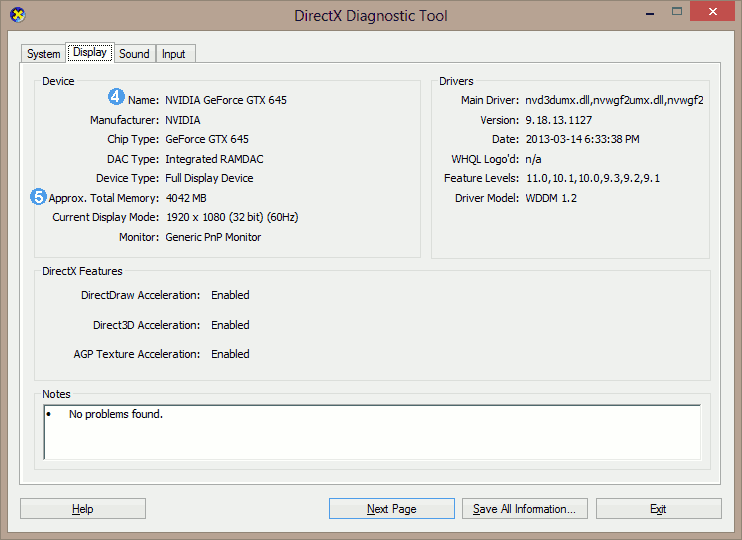Click the Help button
The width and height of the screenshot is (742, 540).
pos(83,509)
